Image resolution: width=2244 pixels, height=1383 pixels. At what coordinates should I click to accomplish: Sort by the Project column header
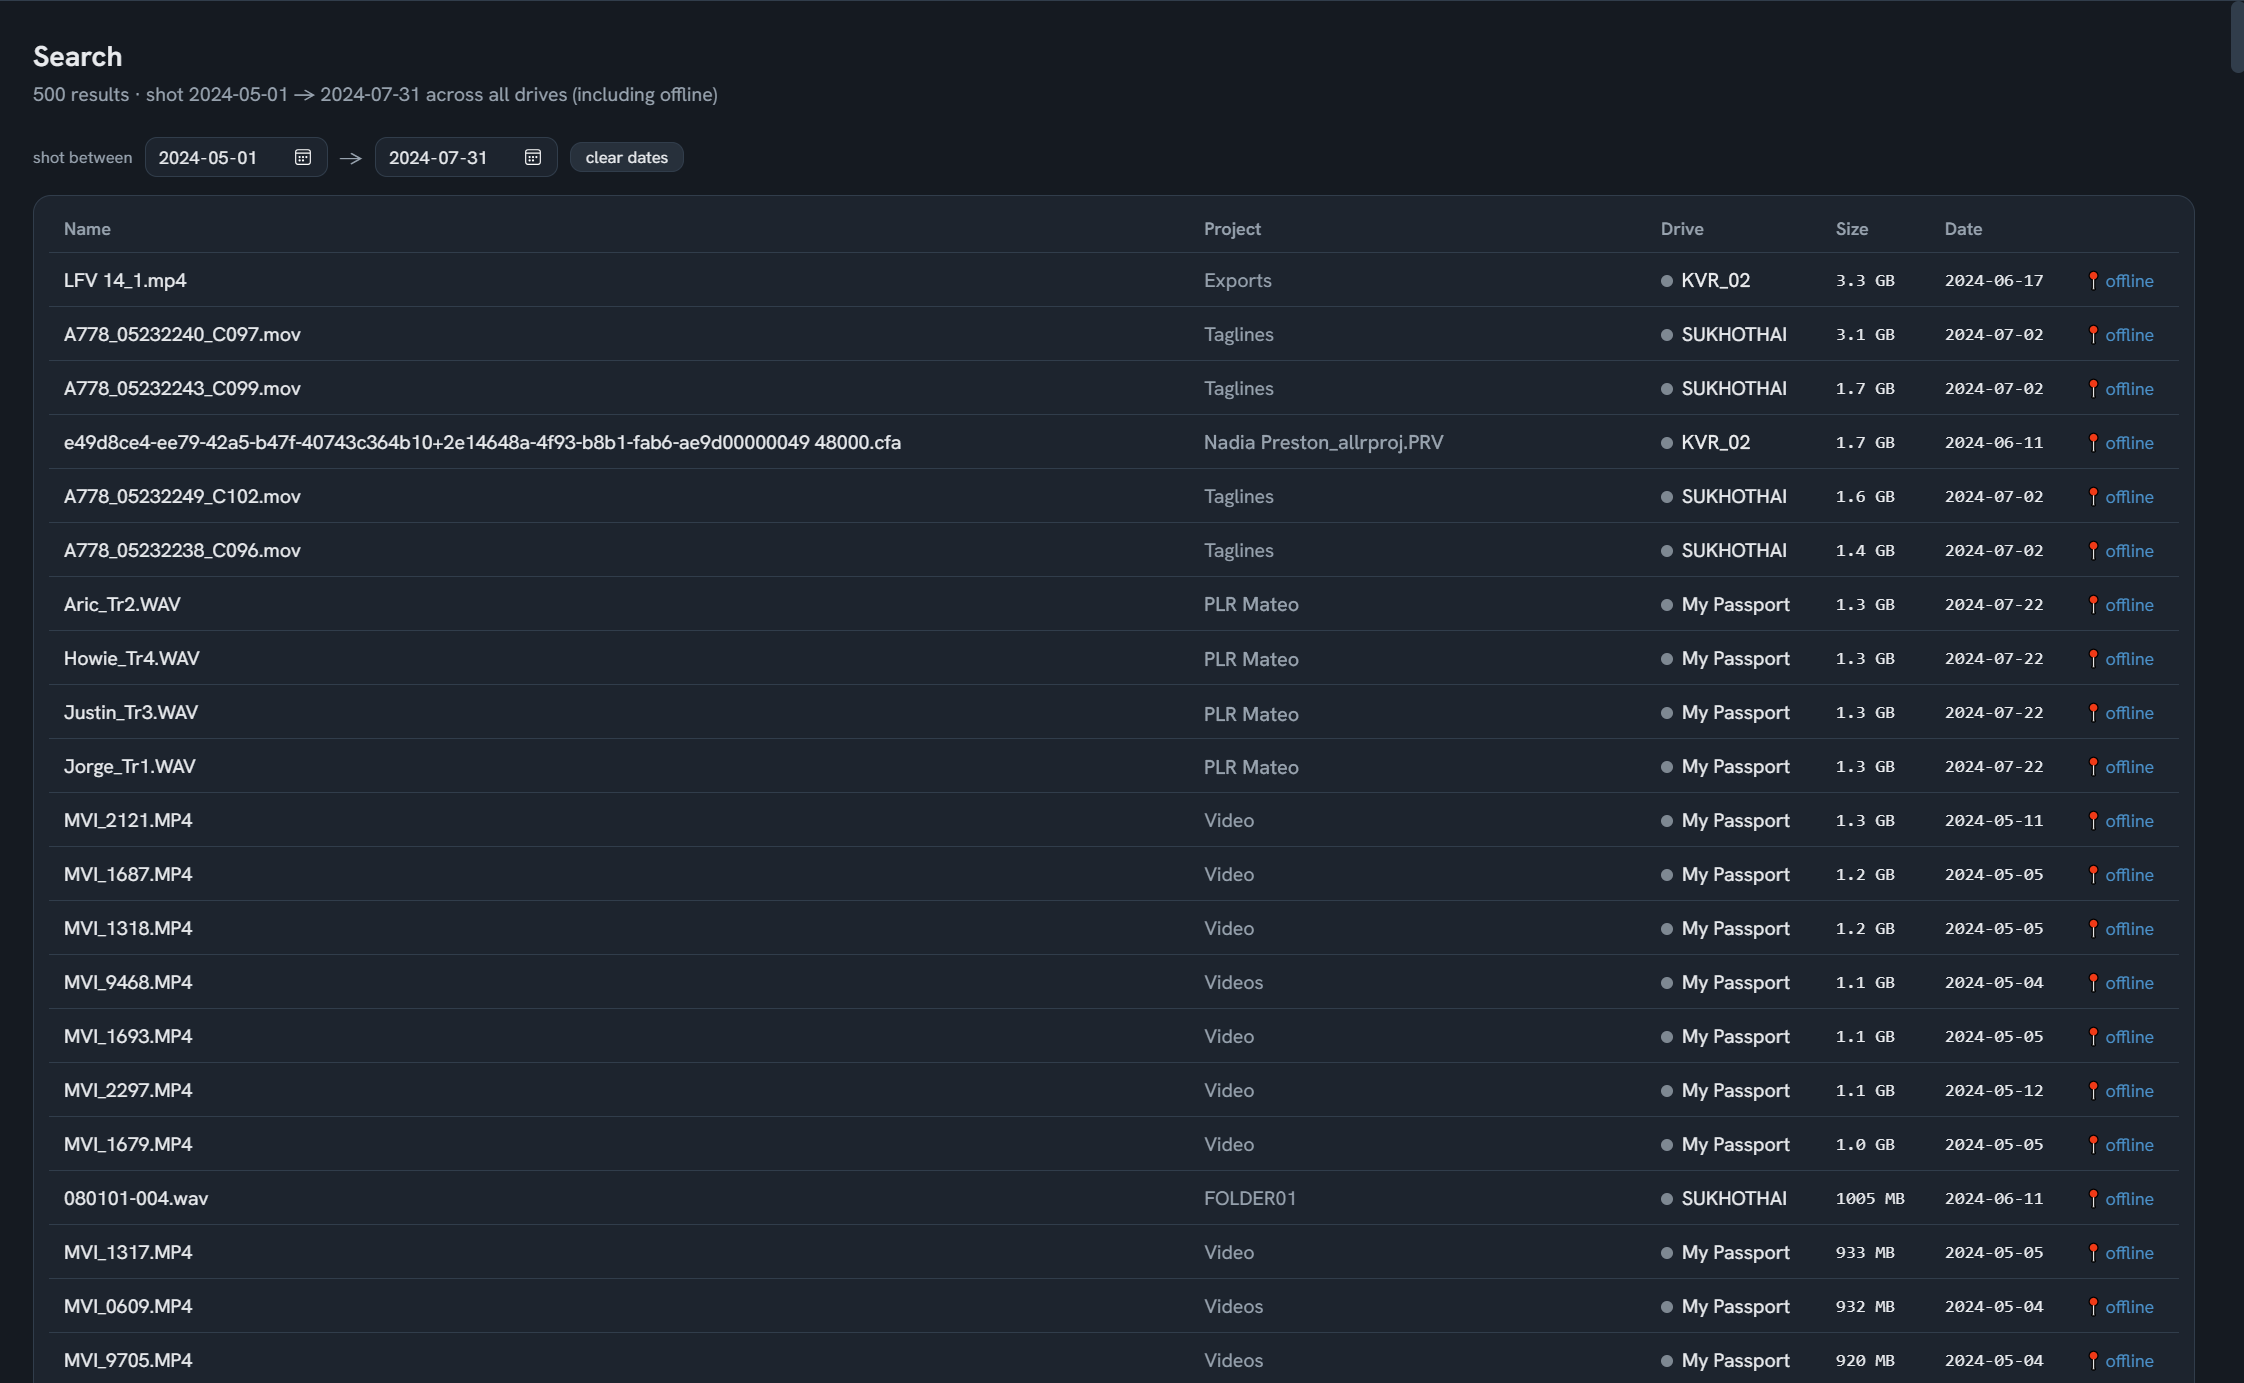tap(1232, 229)
